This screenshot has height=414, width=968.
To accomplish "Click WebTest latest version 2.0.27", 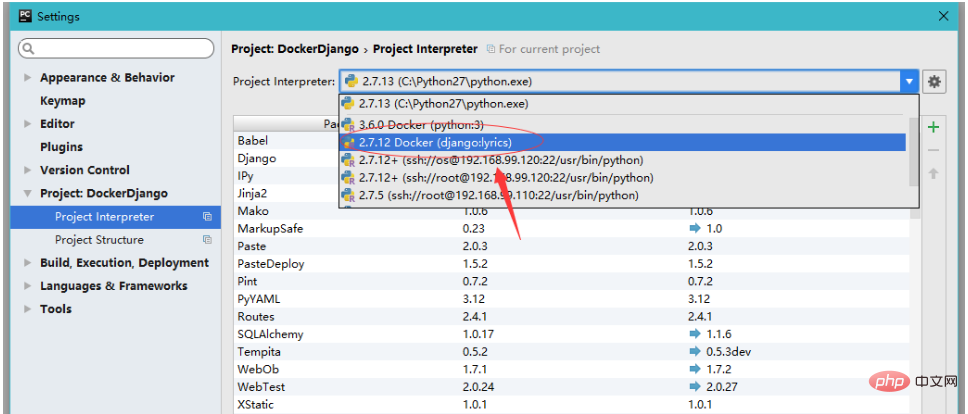I will (x=722, y=387).
